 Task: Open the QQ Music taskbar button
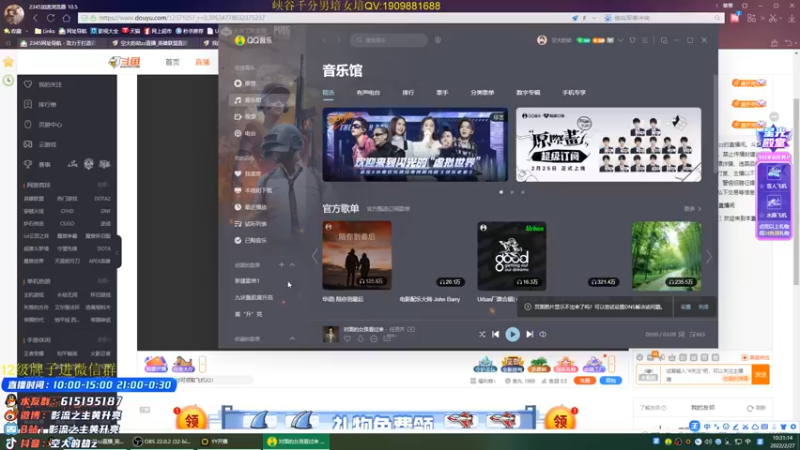click(296, 442)
